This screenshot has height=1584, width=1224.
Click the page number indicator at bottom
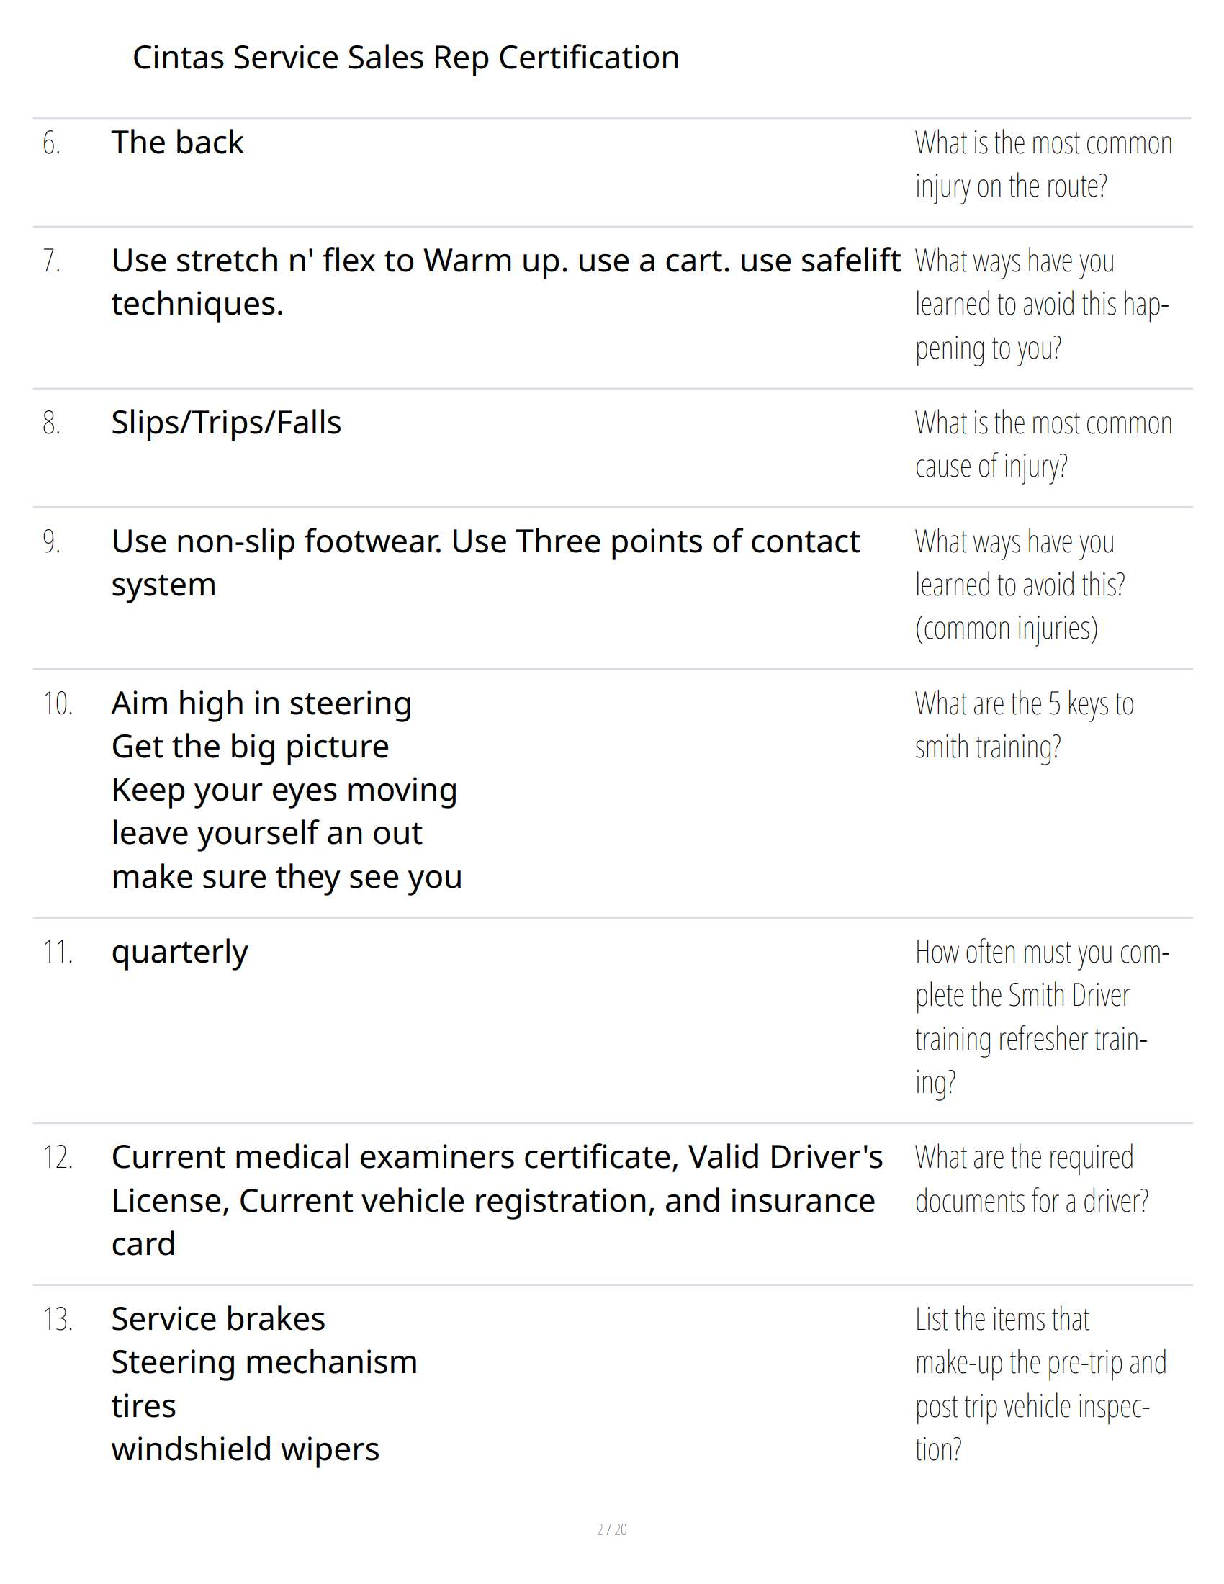tap(612, 1529)
